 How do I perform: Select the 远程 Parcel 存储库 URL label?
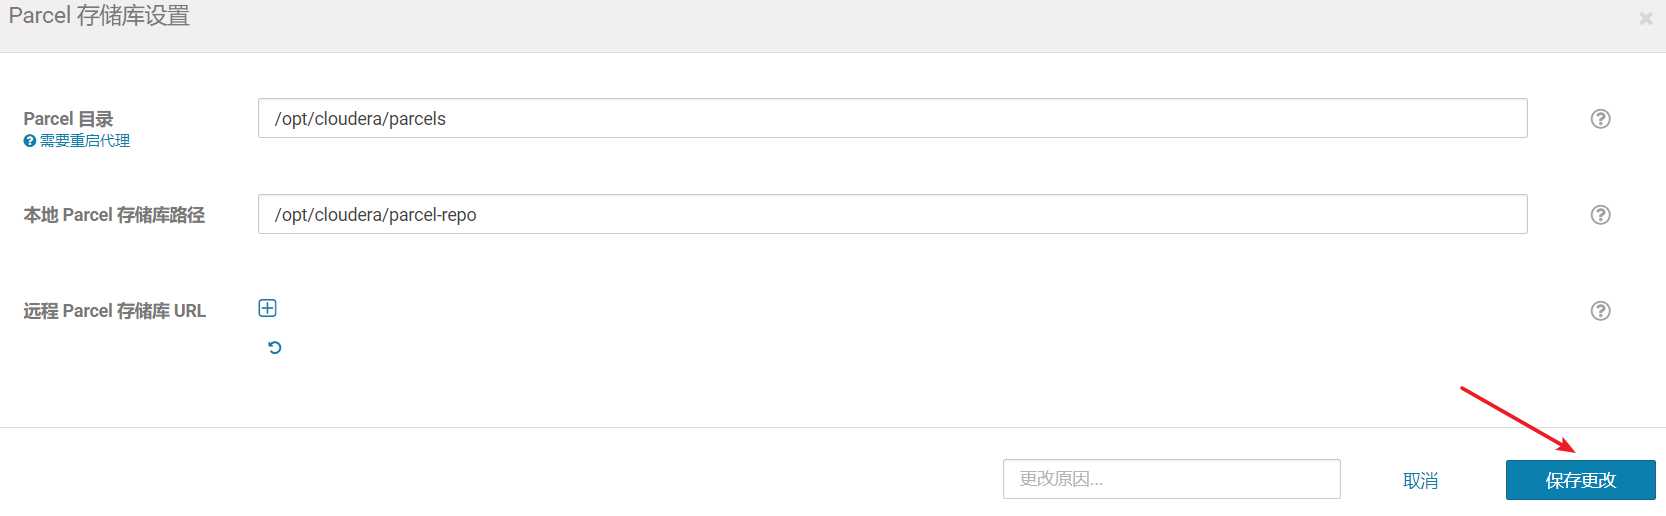114,311
